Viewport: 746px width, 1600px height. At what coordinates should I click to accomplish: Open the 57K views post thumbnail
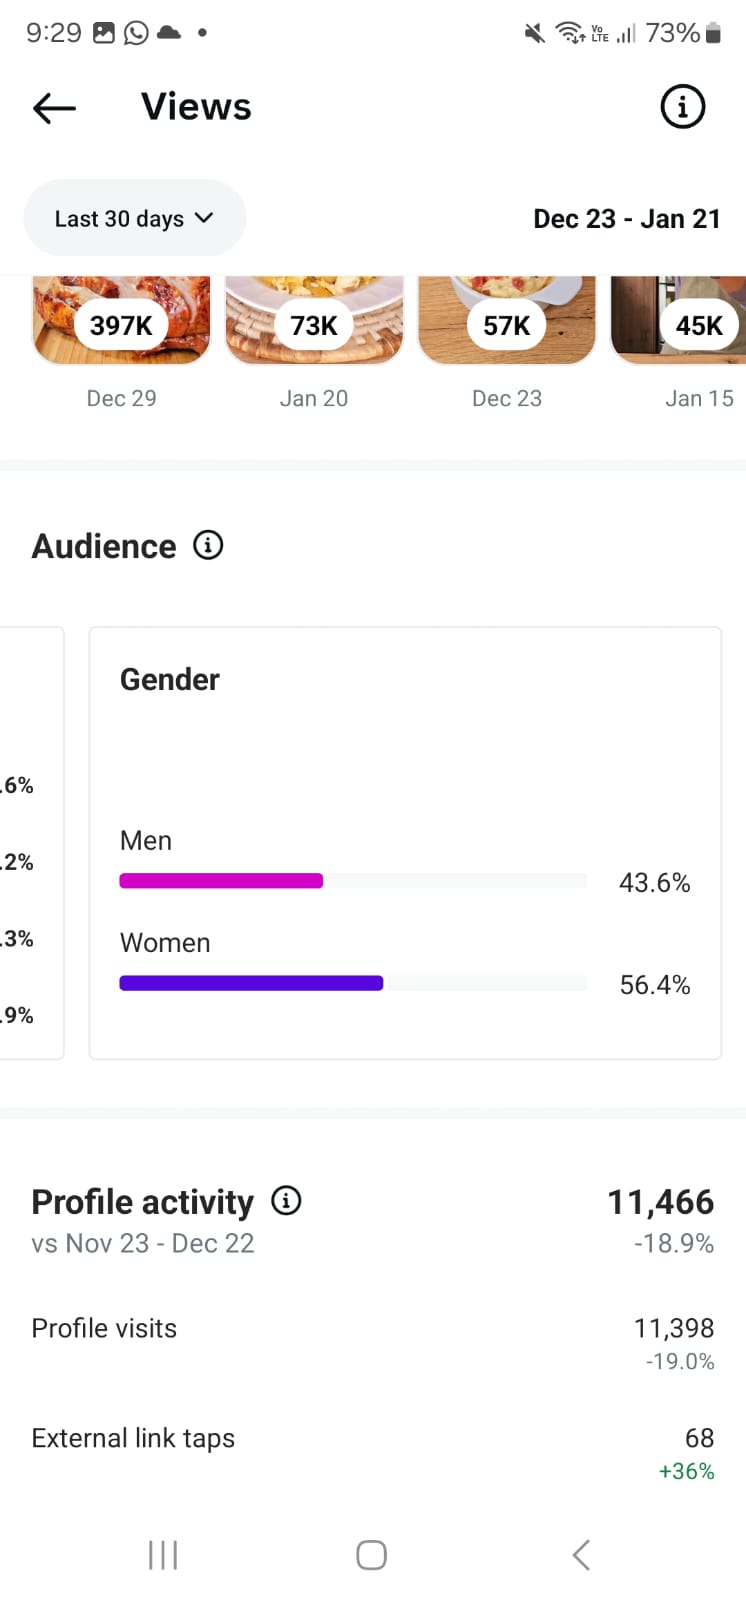coord(507,322)
